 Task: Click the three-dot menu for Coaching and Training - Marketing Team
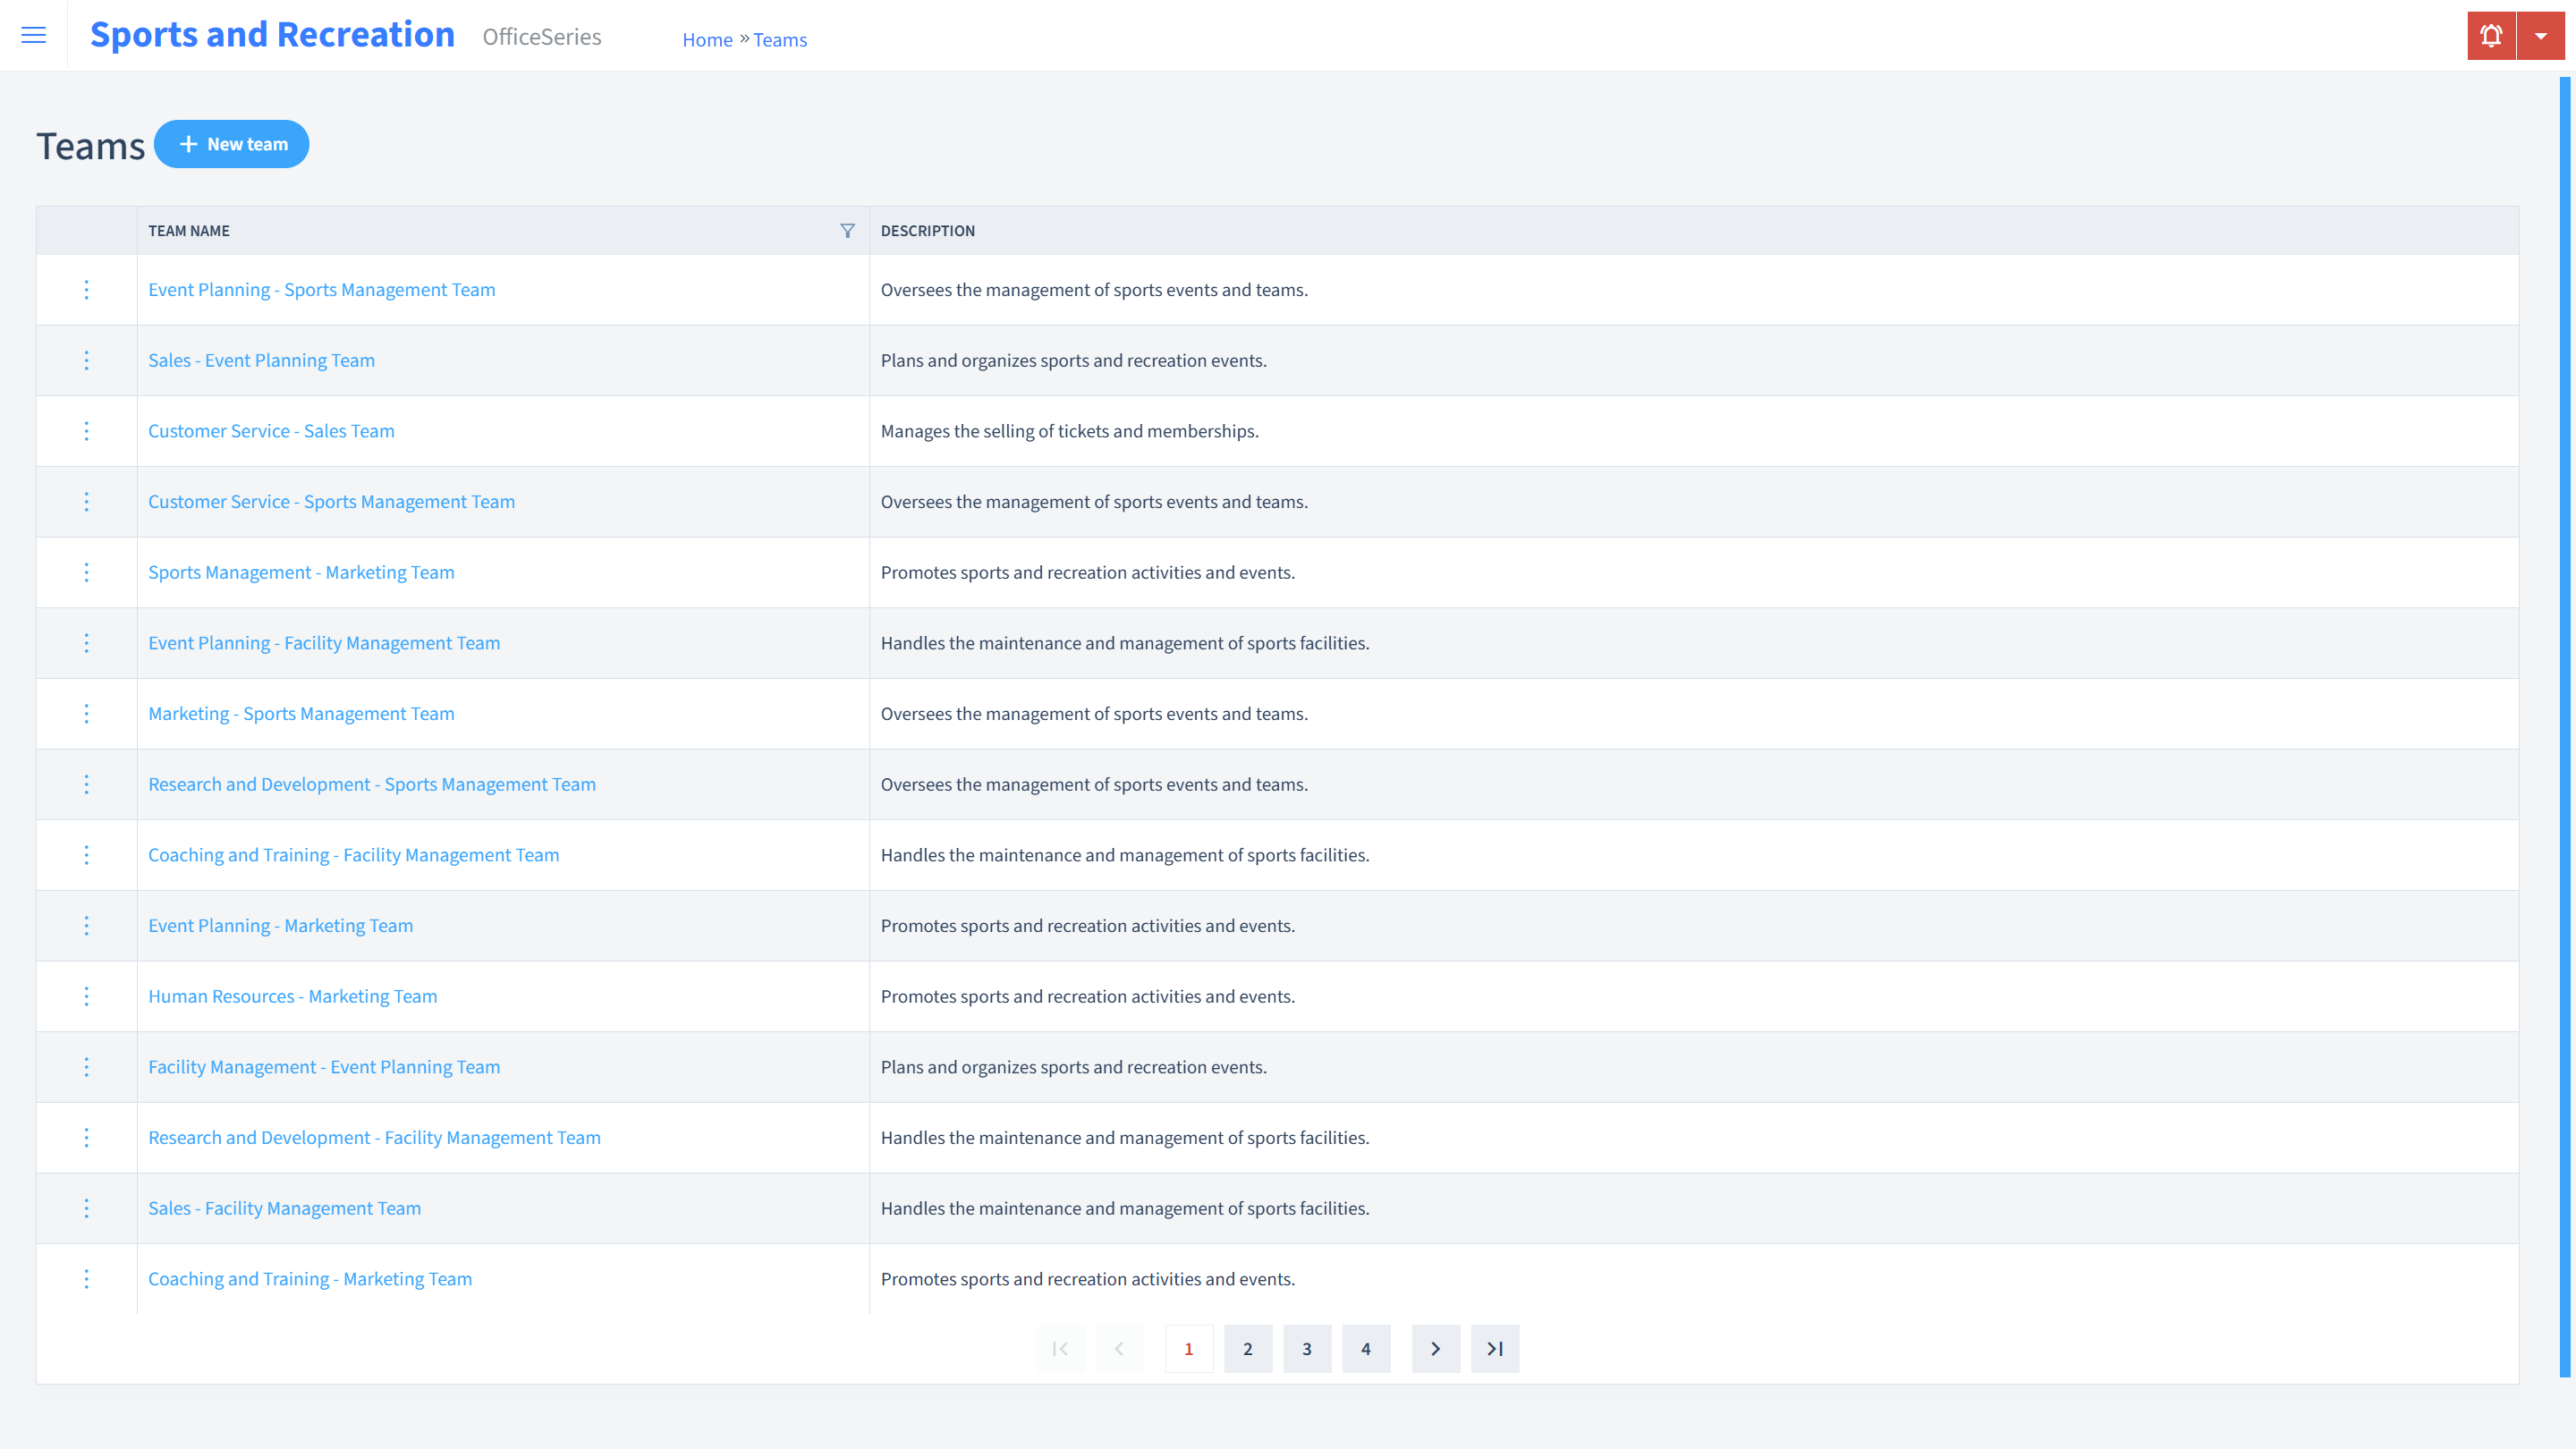(85, 1279)
